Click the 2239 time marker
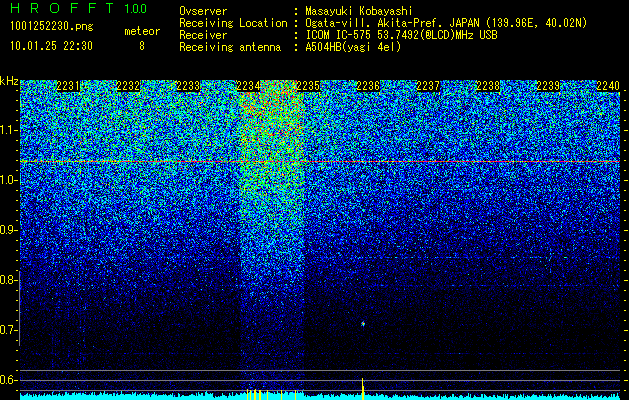 (548, 86)
